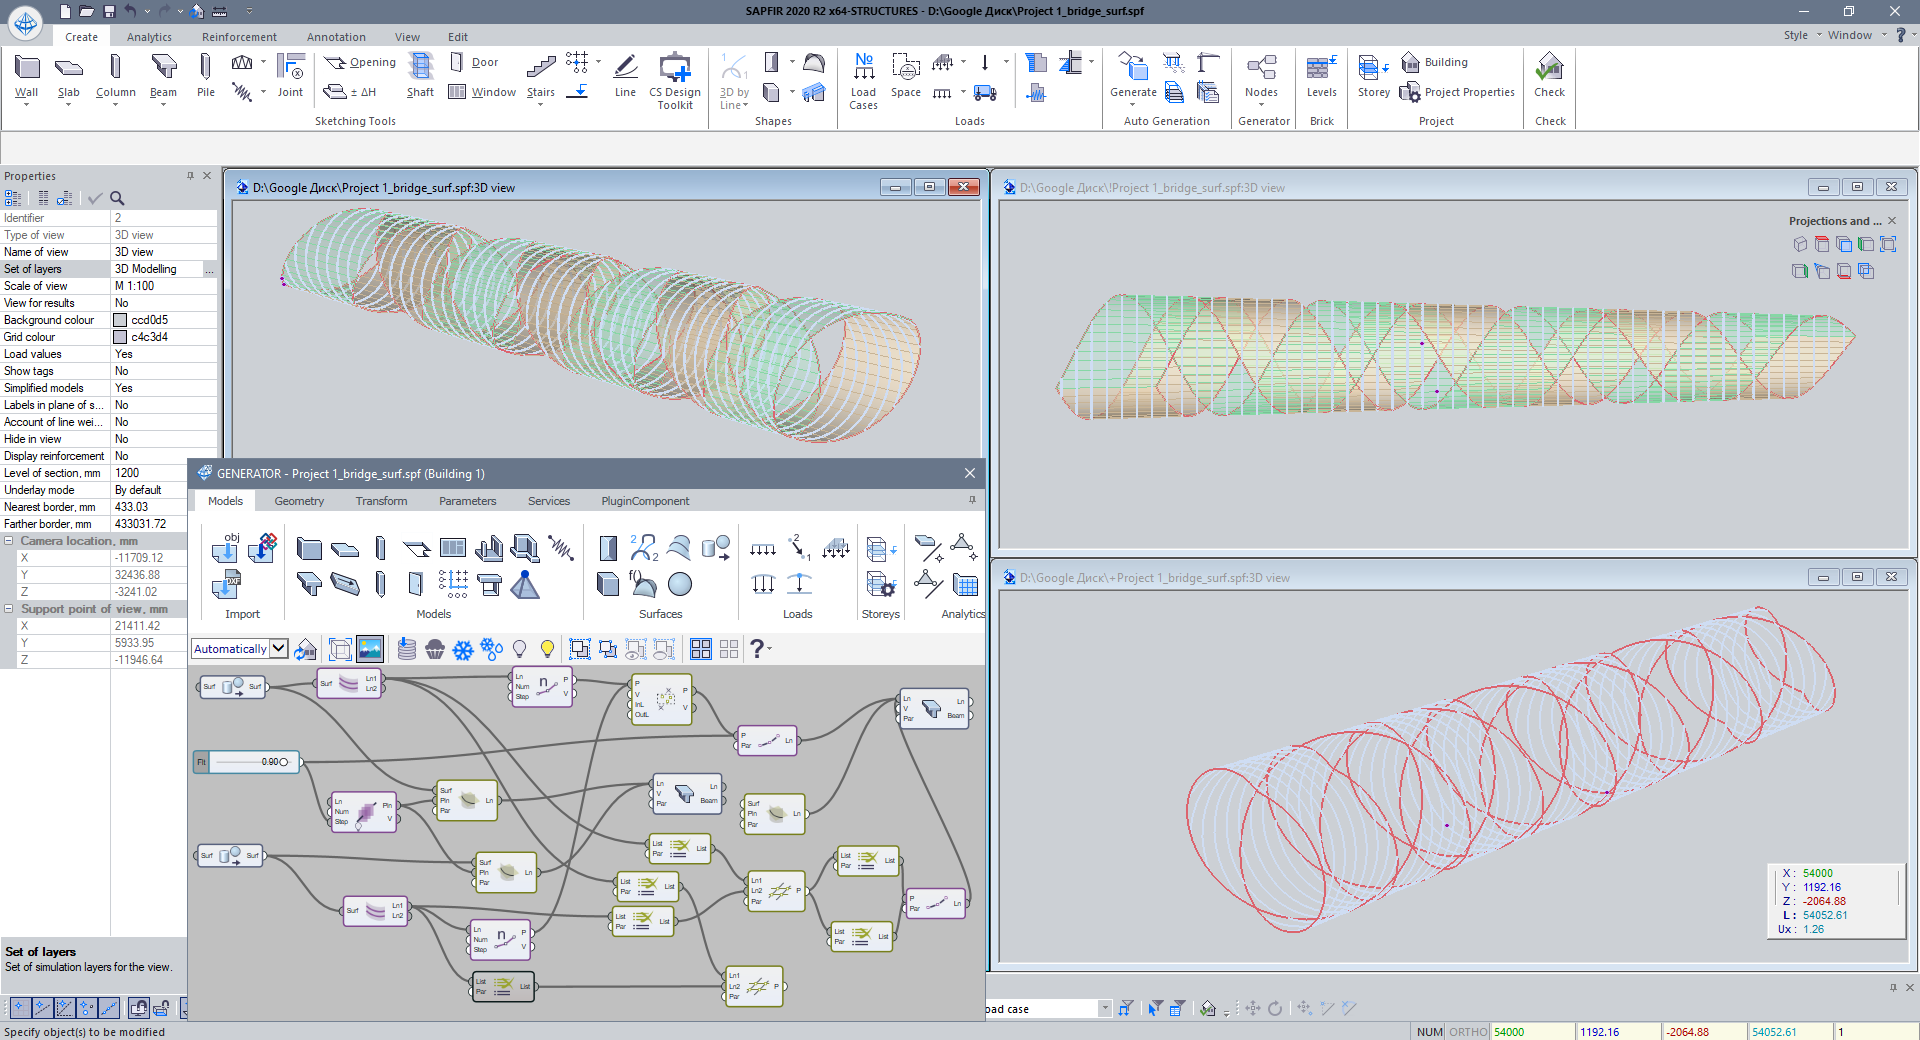The image size is (1920, 1040).
Task: Click the spring model icon in Generator
Action: coord(561,547)
